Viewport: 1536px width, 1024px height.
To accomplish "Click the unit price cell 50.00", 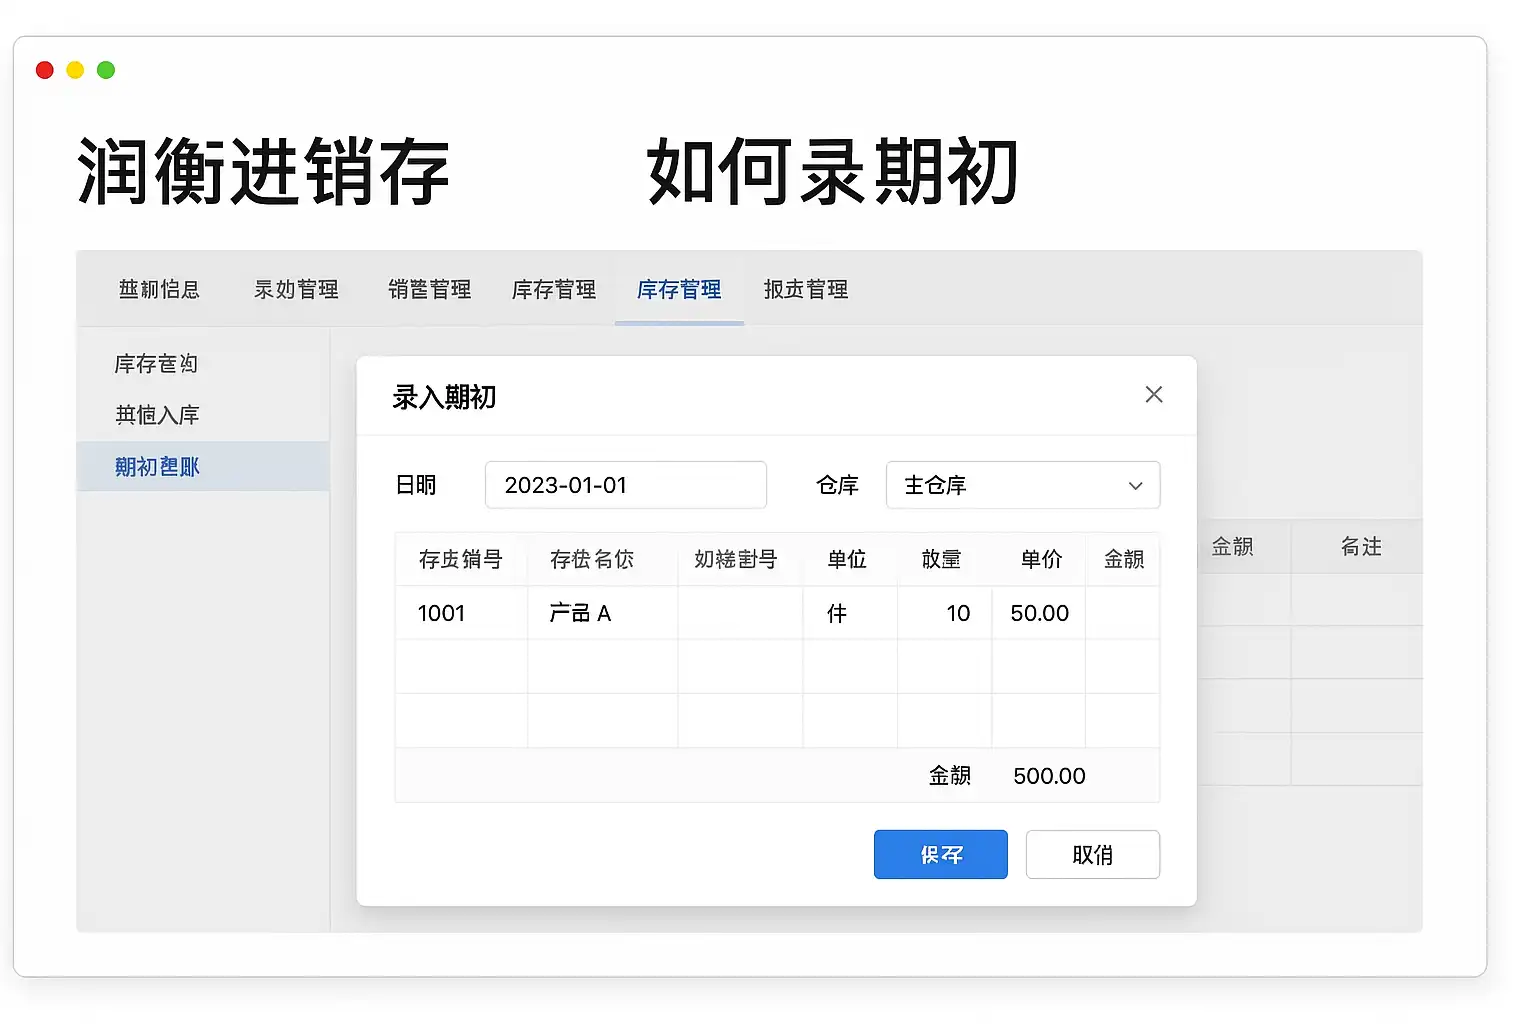I will [1039, 613].
